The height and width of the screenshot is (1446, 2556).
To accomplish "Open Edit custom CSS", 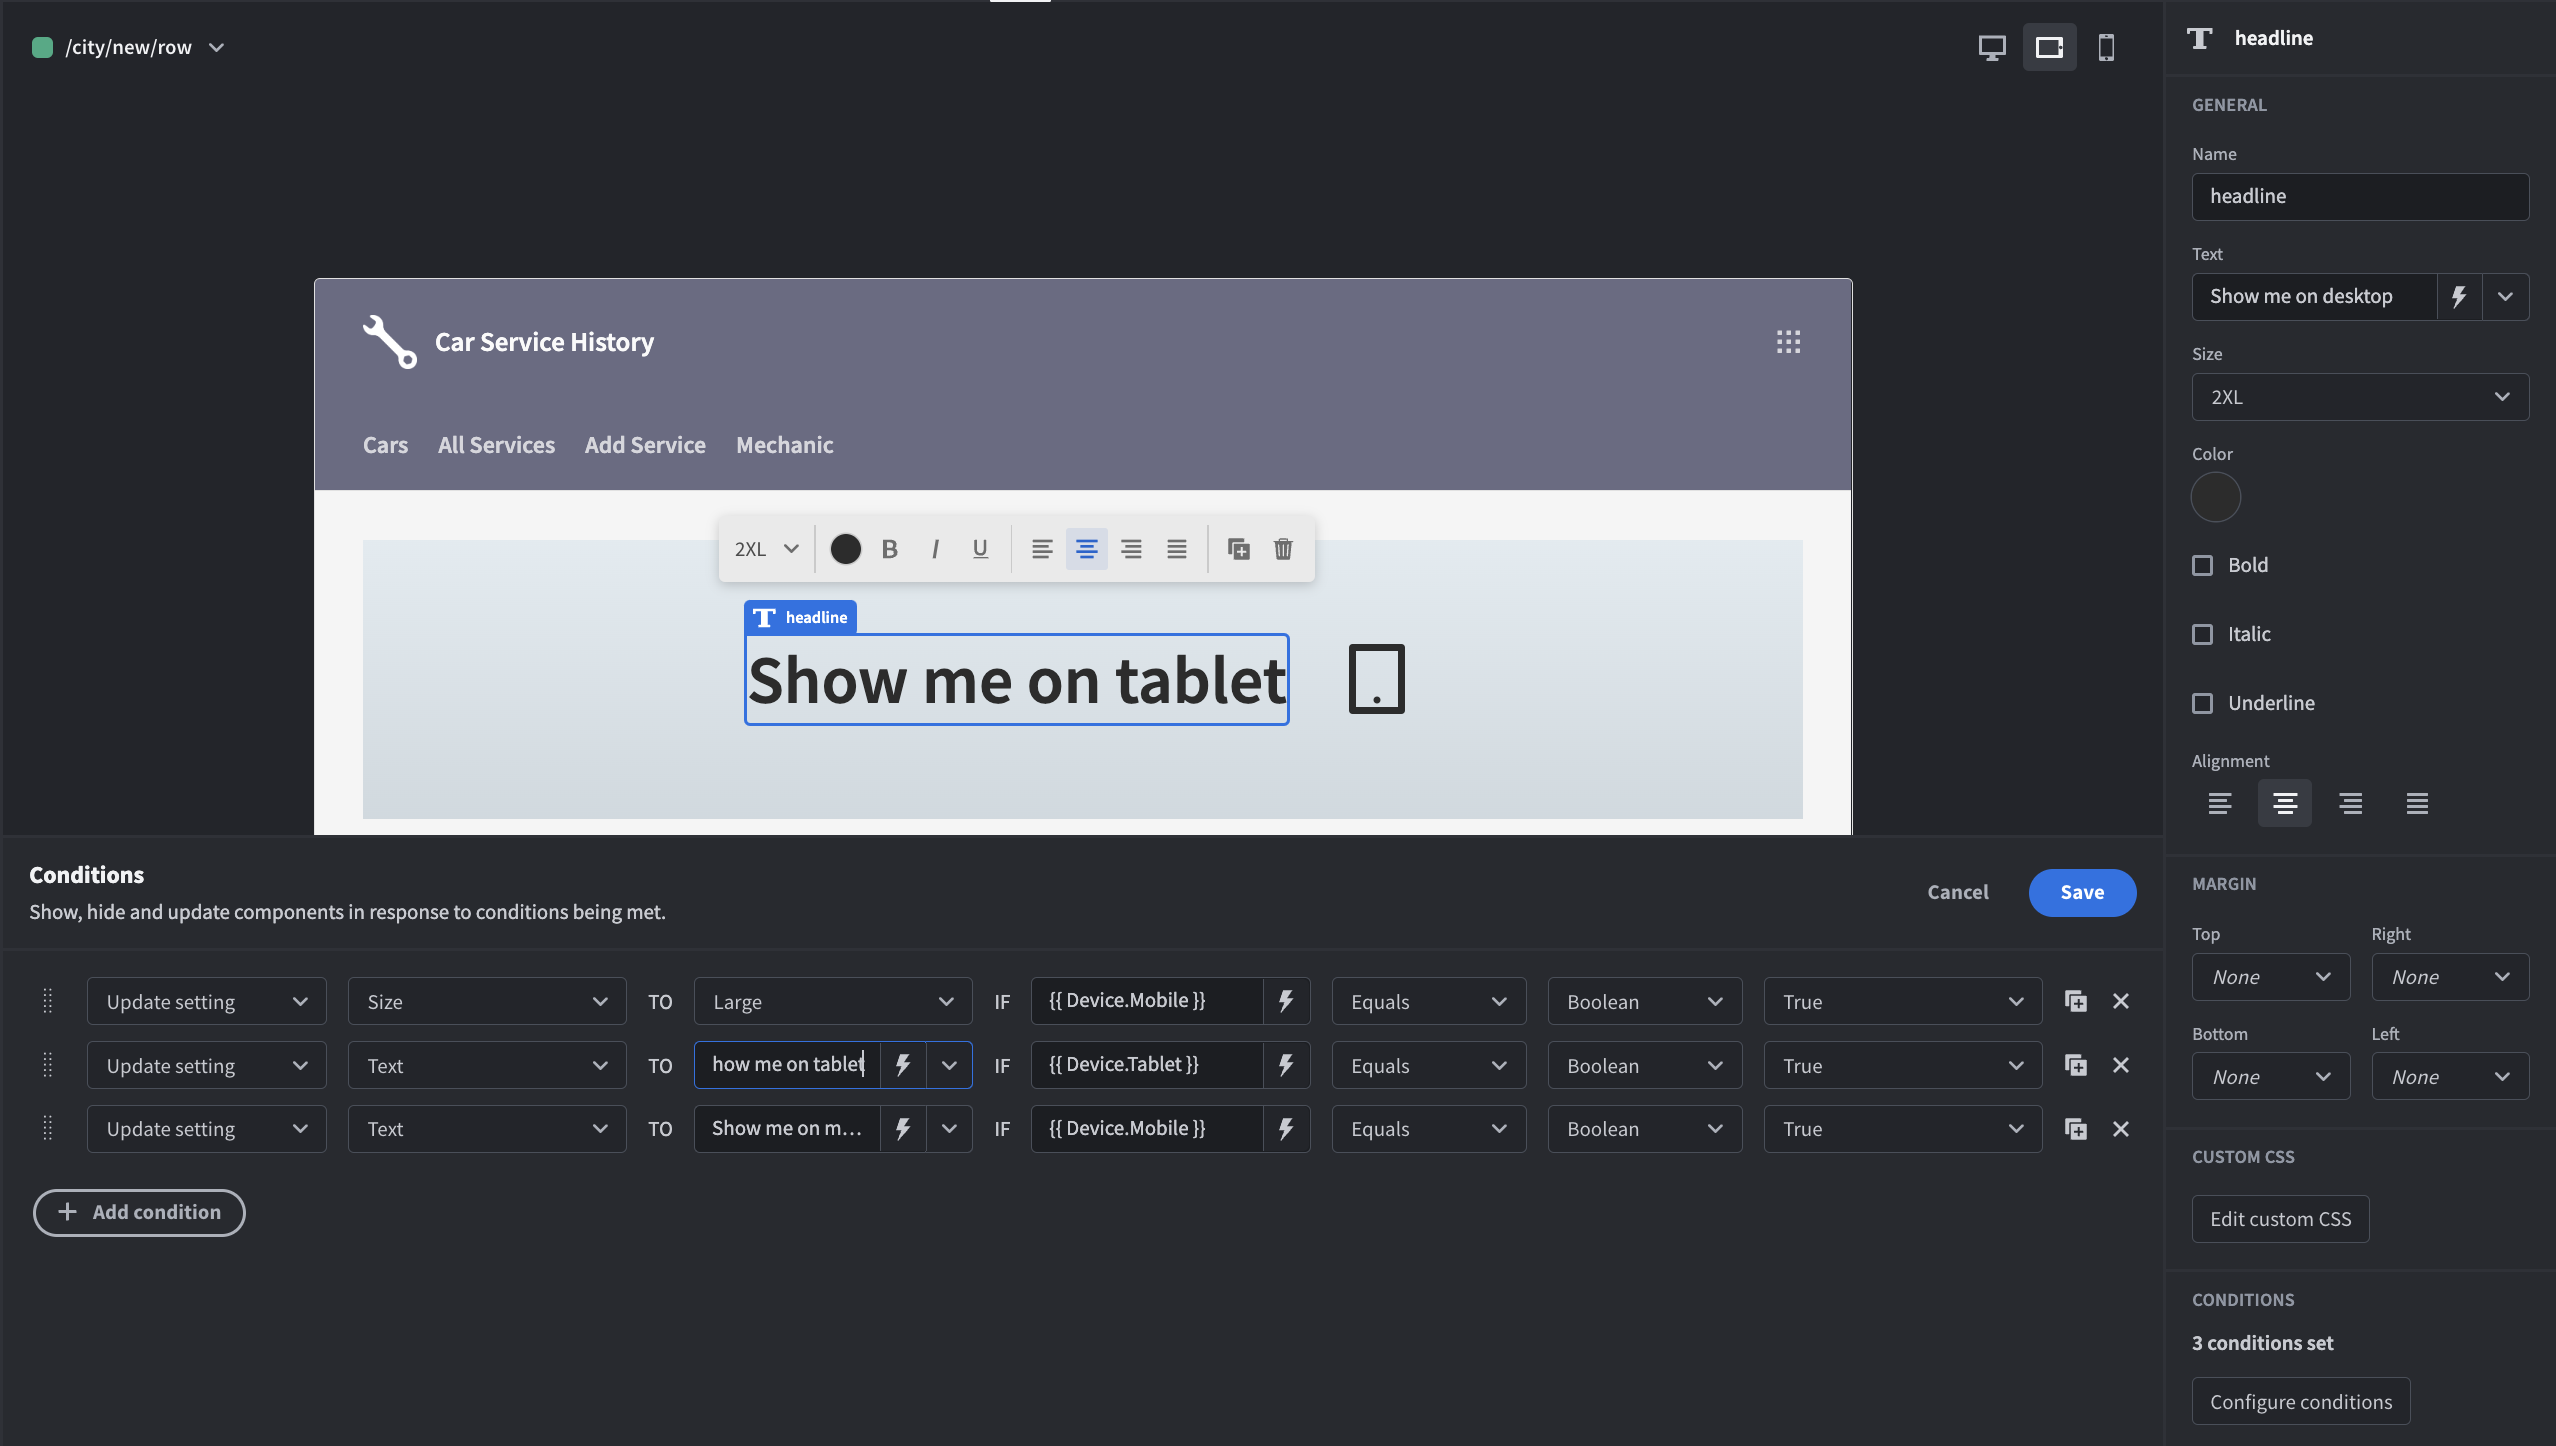I will [2280, 1219].
